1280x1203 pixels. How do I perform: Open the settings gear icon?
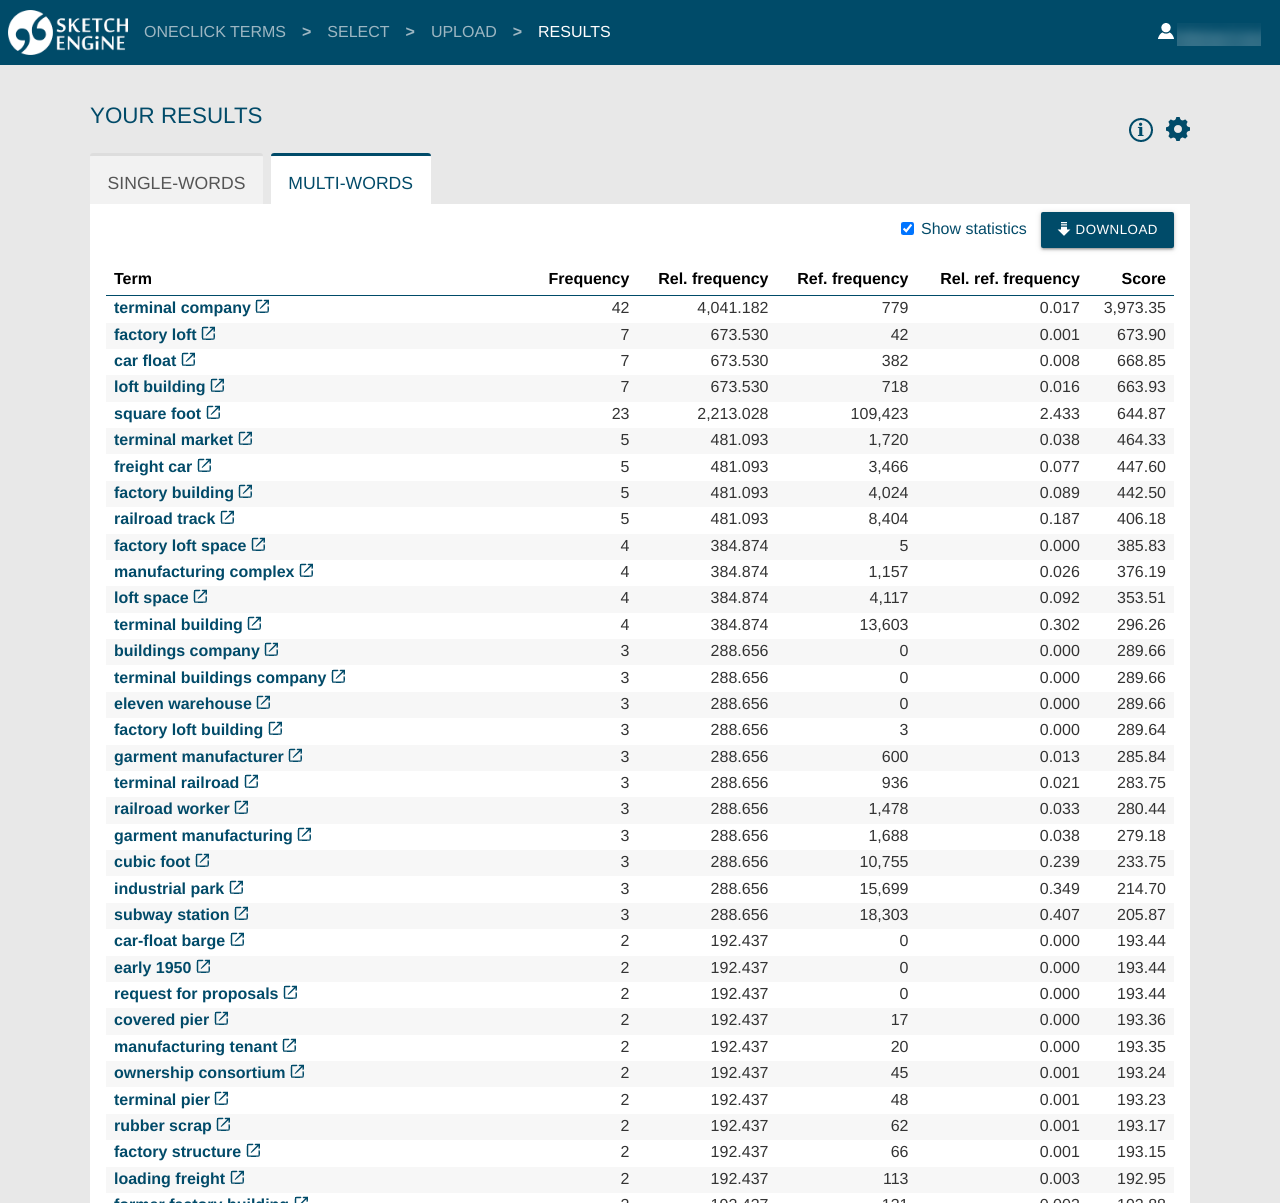pyautogui.click(x=1177, y=129)
